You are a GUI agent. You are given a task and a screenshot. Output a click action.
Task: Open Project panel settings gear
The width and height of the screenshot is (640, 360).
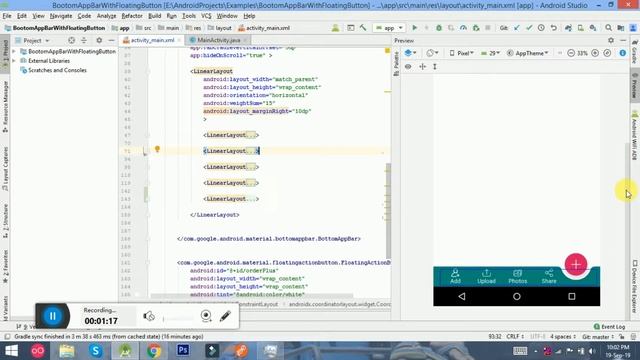pyautogui.click(x=99, y=40)
